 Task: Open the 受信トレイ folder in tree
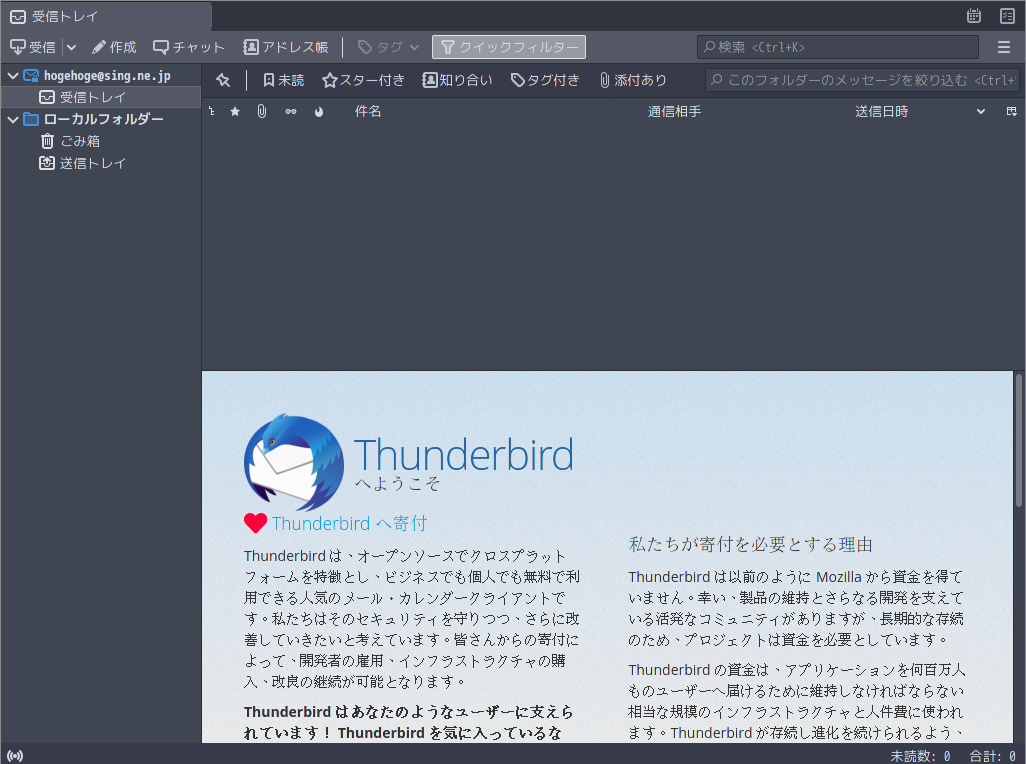point(101,97)
